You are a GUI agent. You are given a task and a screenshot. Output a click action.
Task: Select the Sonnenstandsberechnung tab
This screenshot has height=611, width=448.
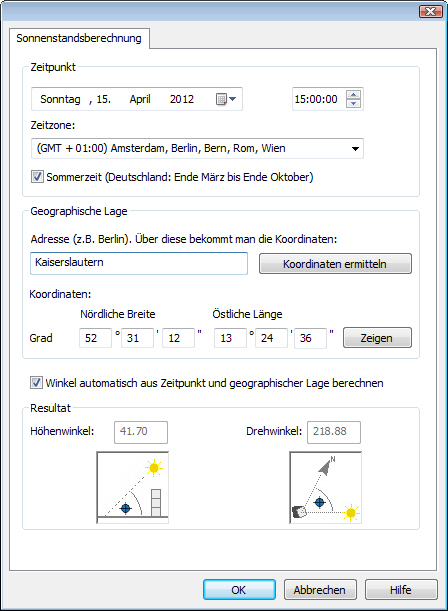coord(79,38)
